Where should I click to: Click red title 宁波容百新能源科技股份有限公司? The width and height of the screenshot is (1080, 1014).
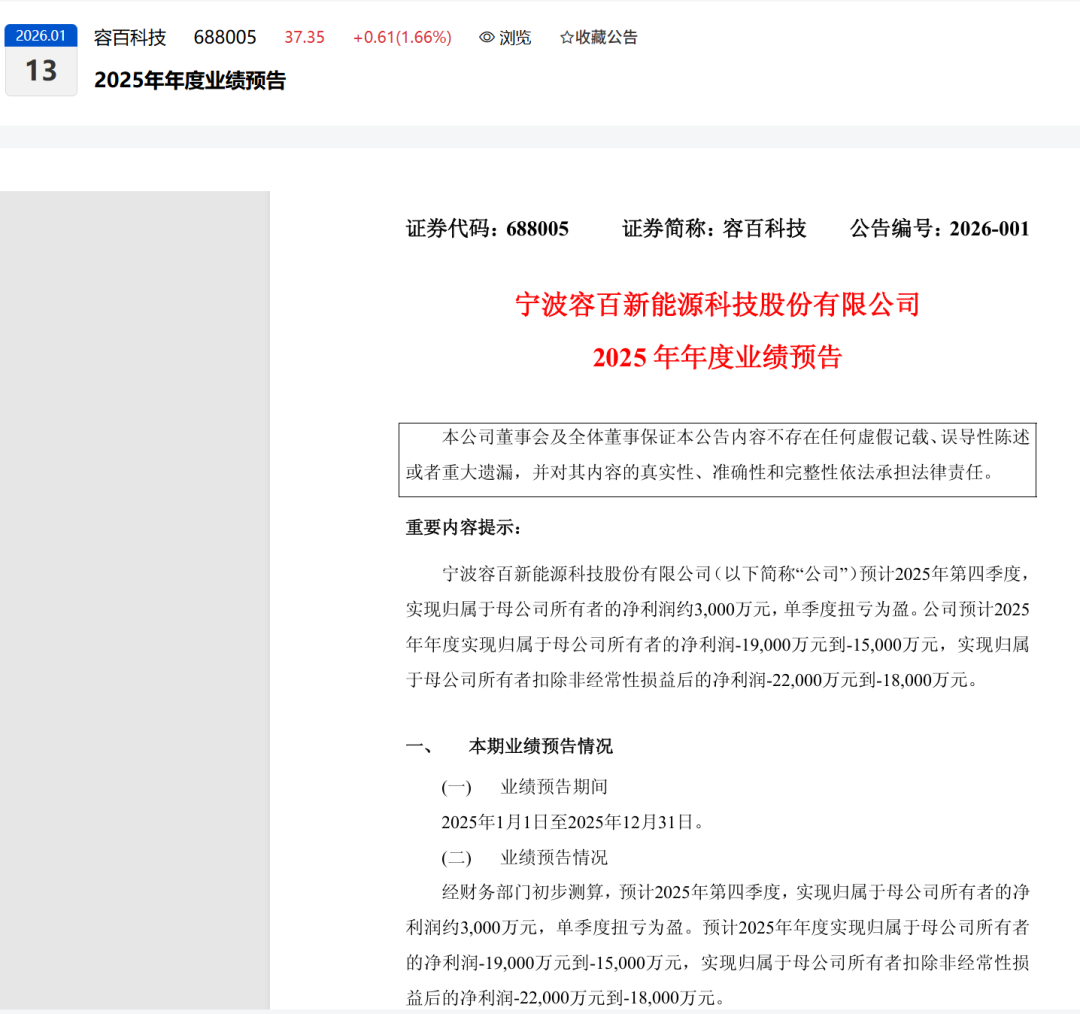pyautogui.click(x=718, y=304)
